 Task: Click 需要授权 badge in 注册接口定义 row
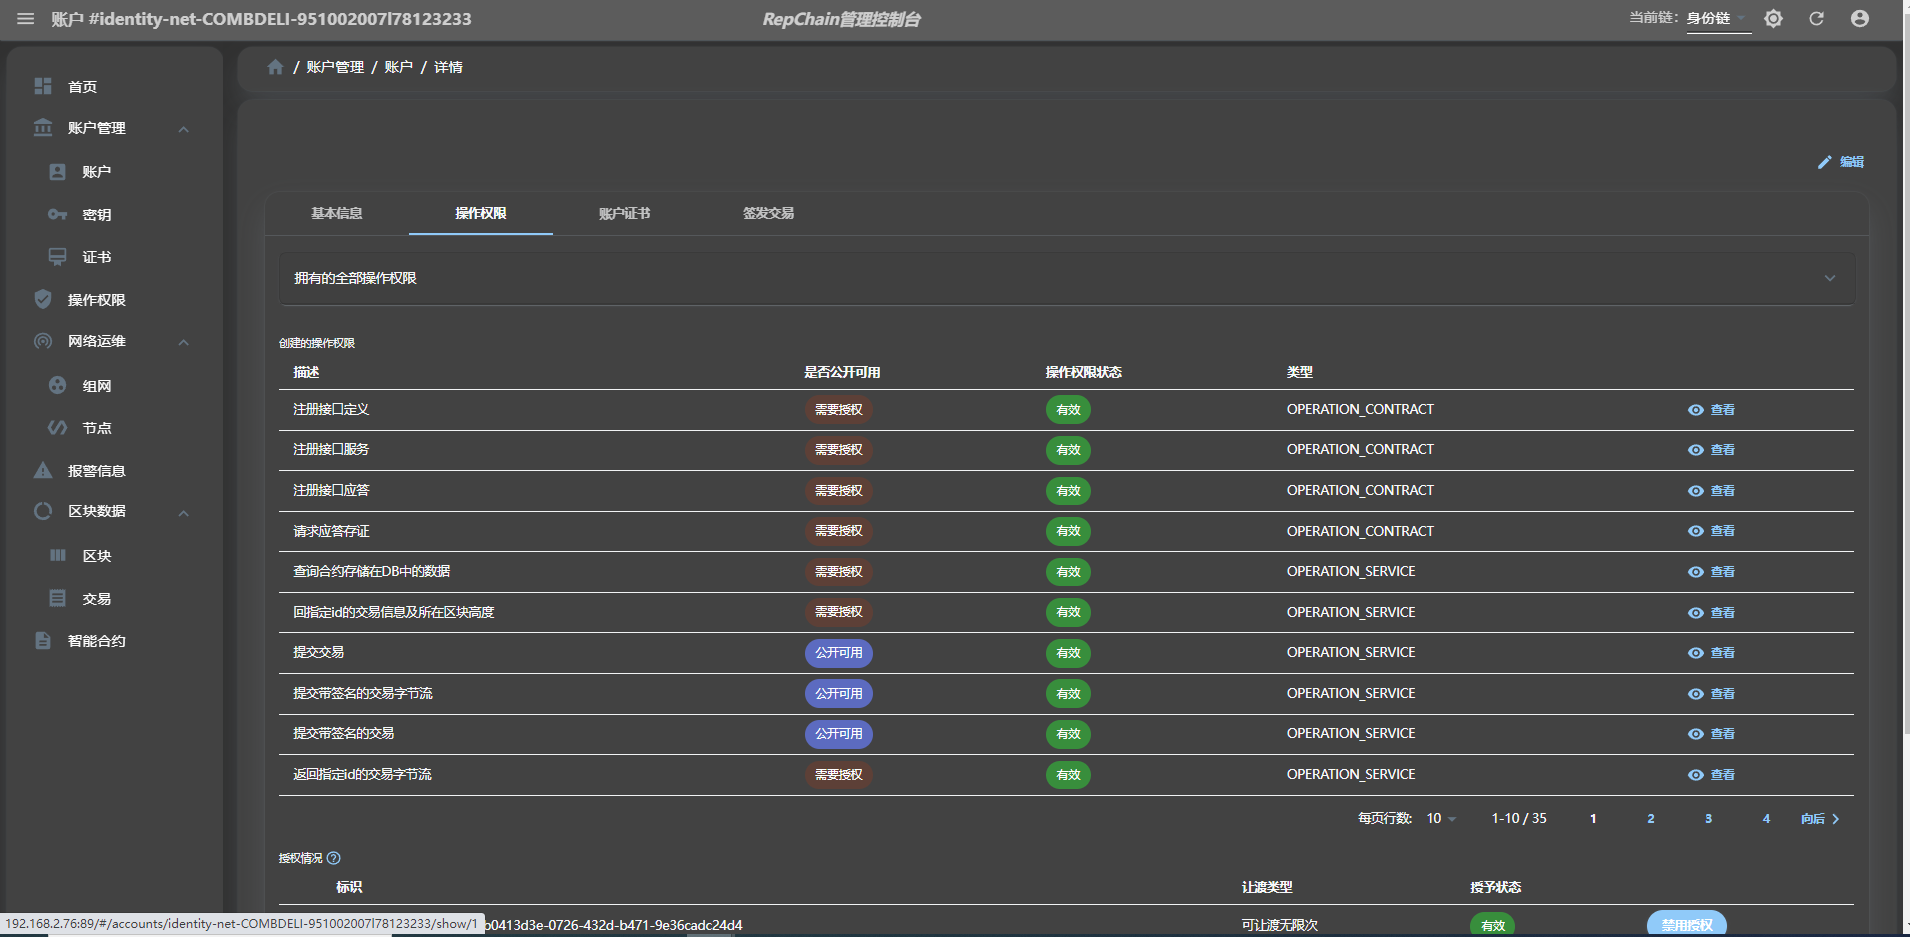pos(839,410)
